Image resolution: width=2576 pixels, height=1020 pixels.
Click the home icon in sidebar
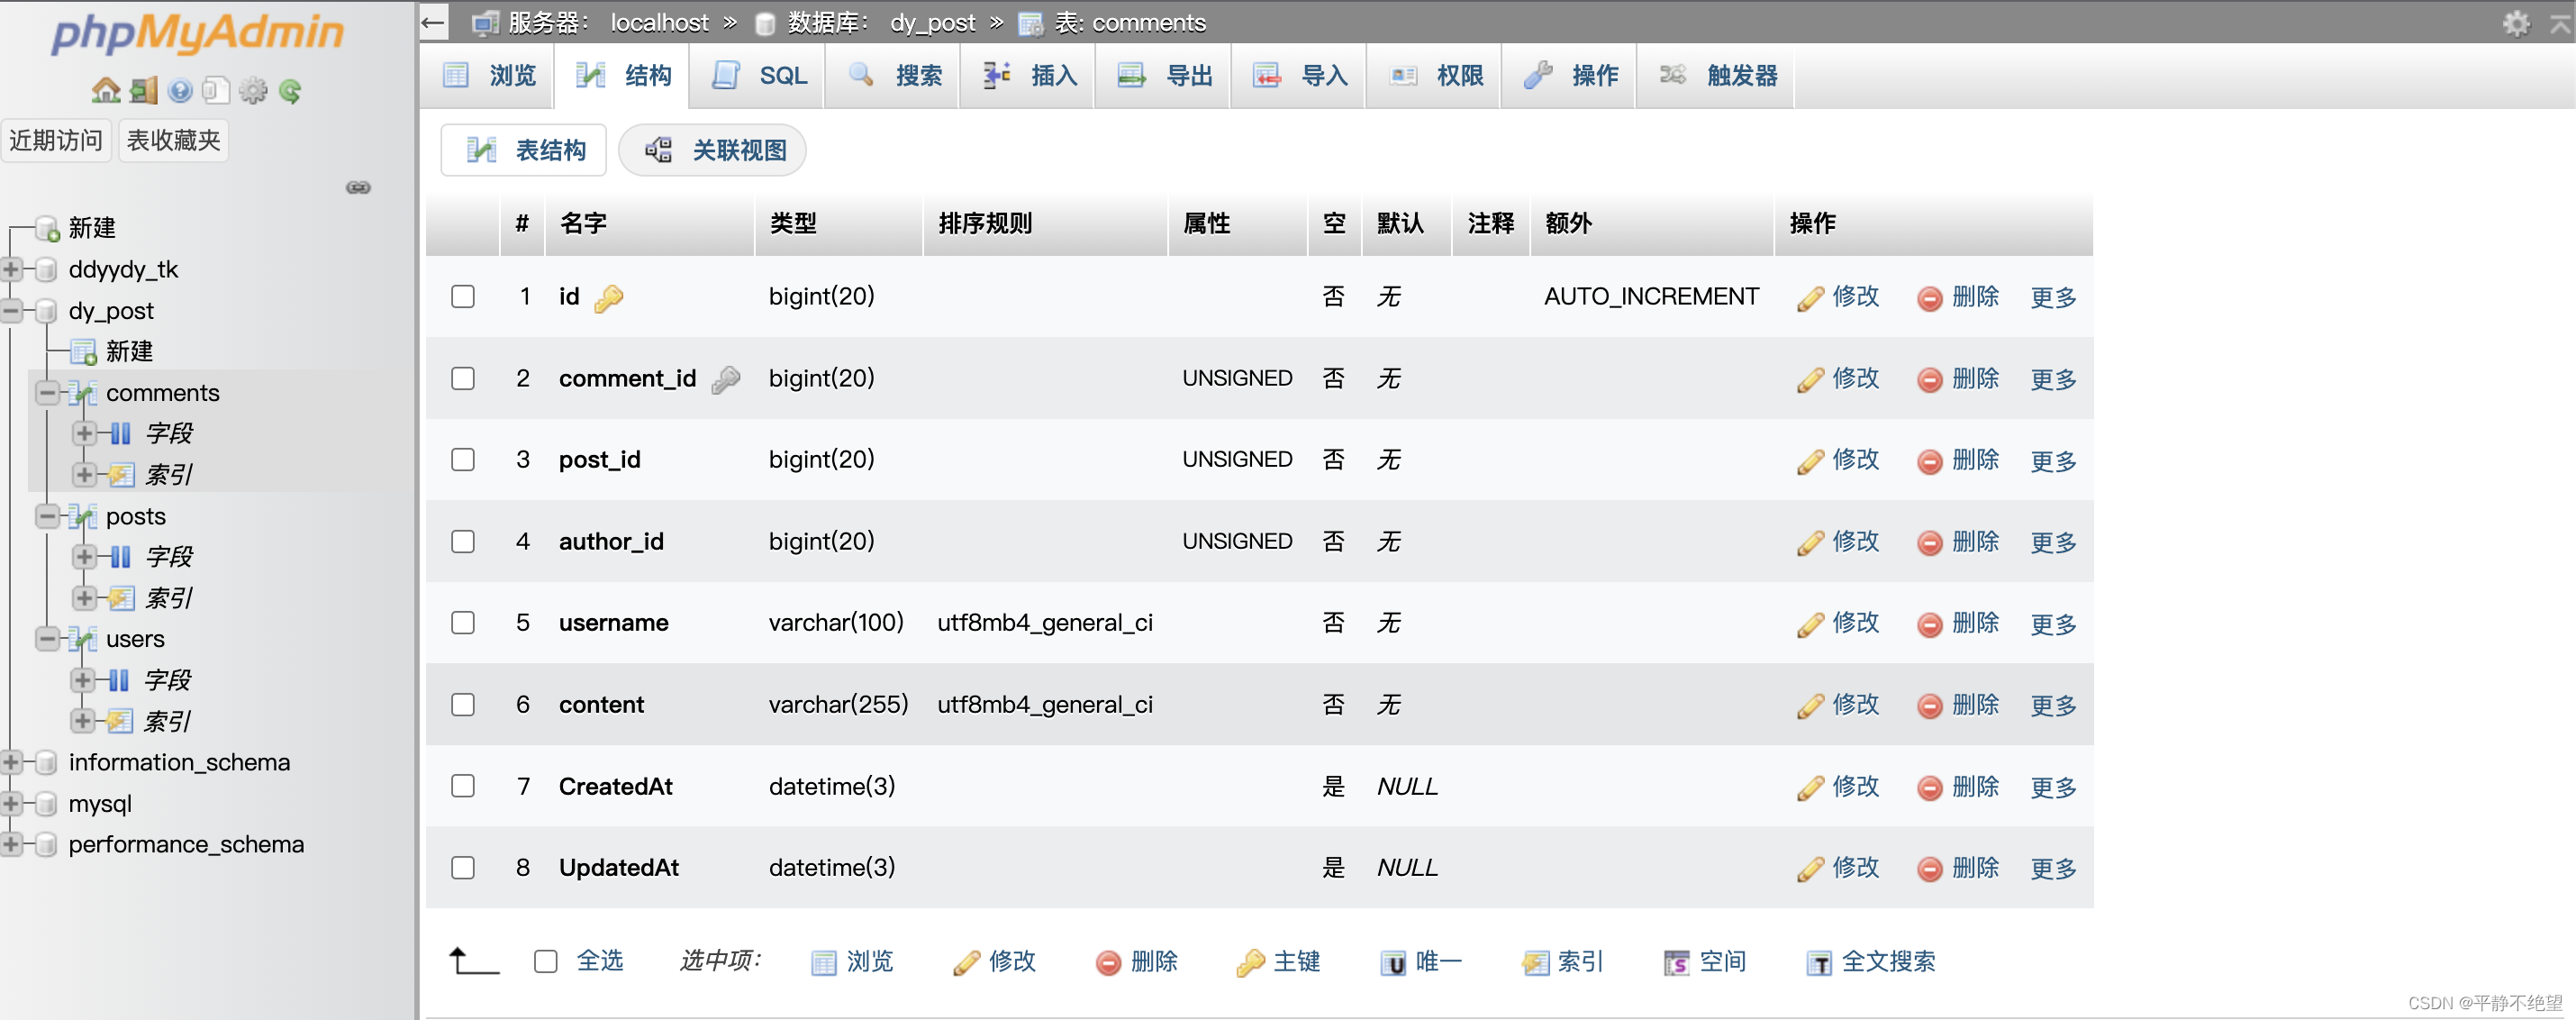coord(105,91)
